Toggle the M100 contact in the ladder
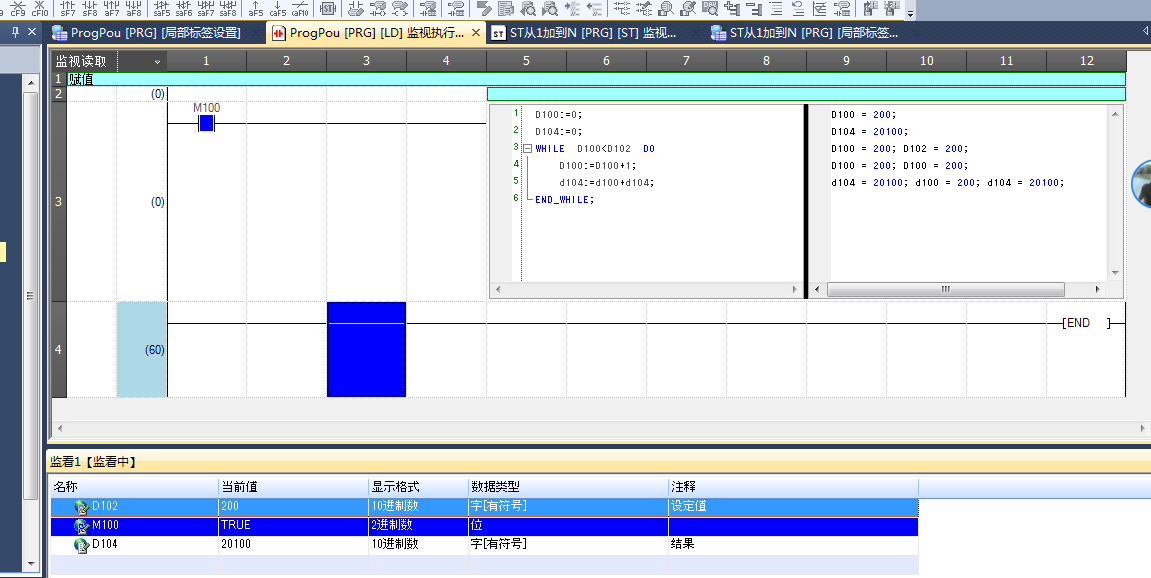Viewport: 1151px width, 578px height. pos(206,123)
